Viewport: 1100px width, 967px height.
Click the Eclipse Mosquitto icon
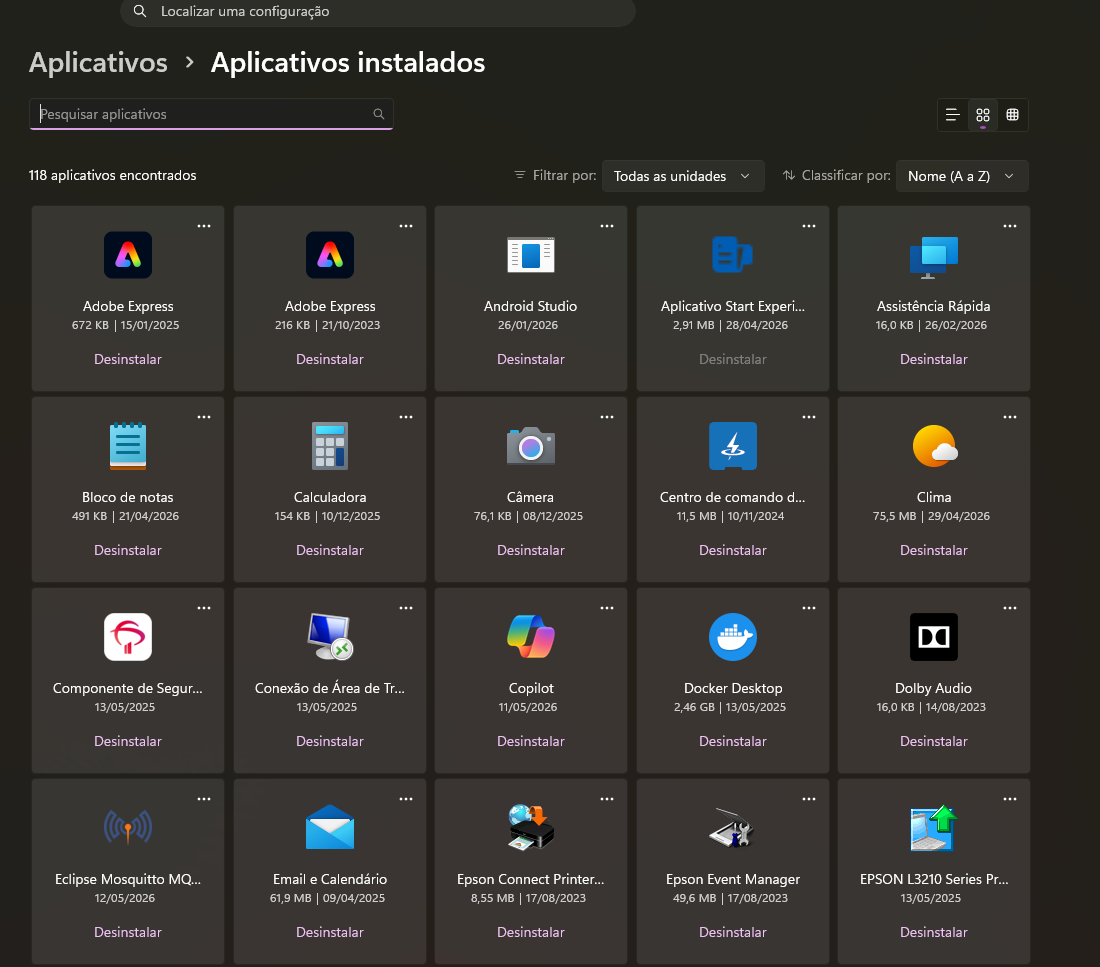[x=128, y=827]
